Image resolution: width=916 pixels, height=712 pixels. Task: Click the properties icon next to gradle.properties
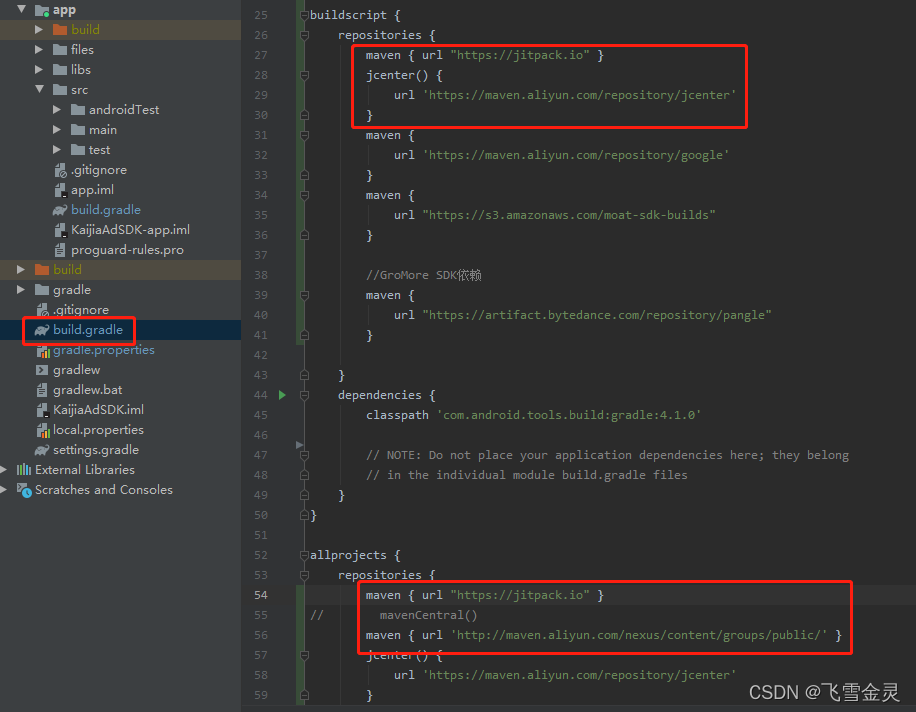point(43,350)
